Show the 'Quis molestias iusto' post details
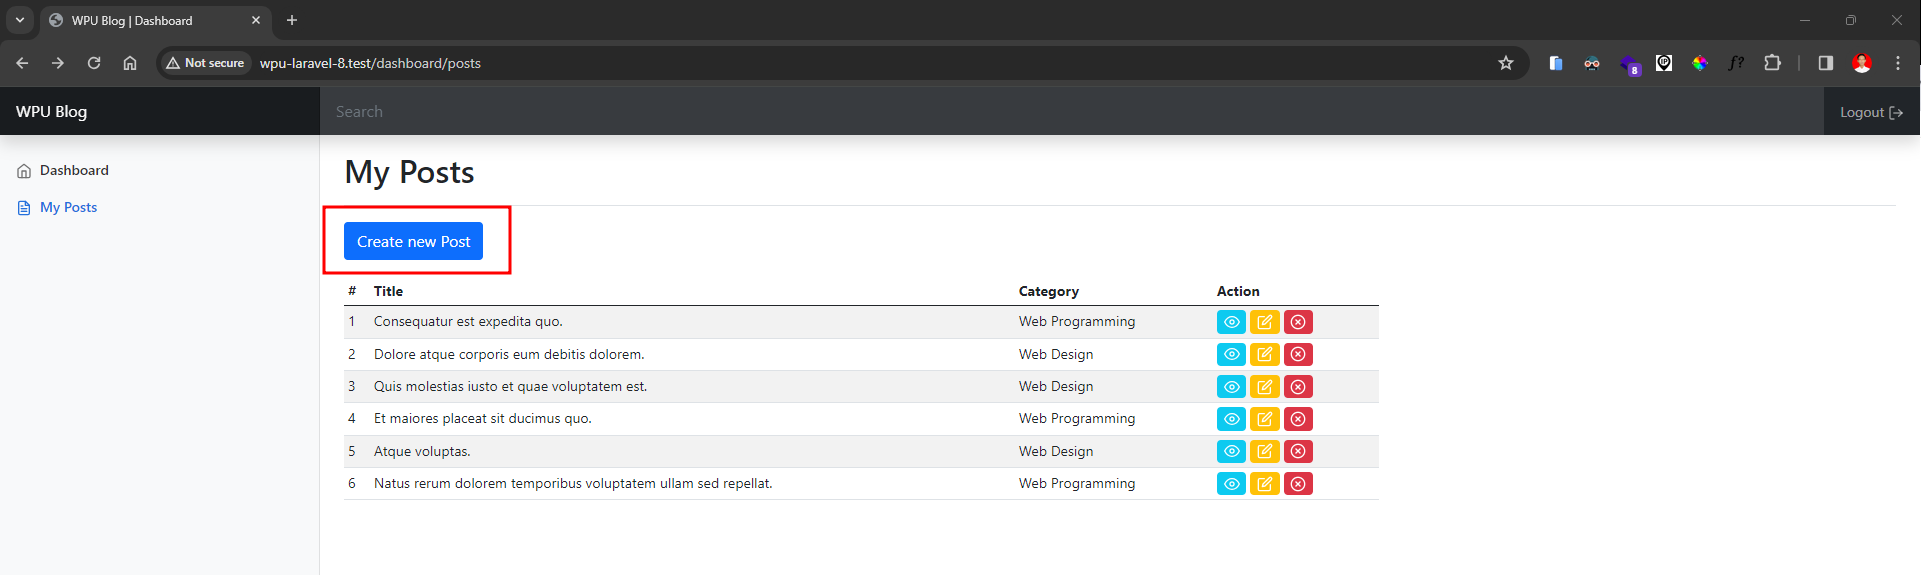1921x575 pixels. (x=1231, y=387)
